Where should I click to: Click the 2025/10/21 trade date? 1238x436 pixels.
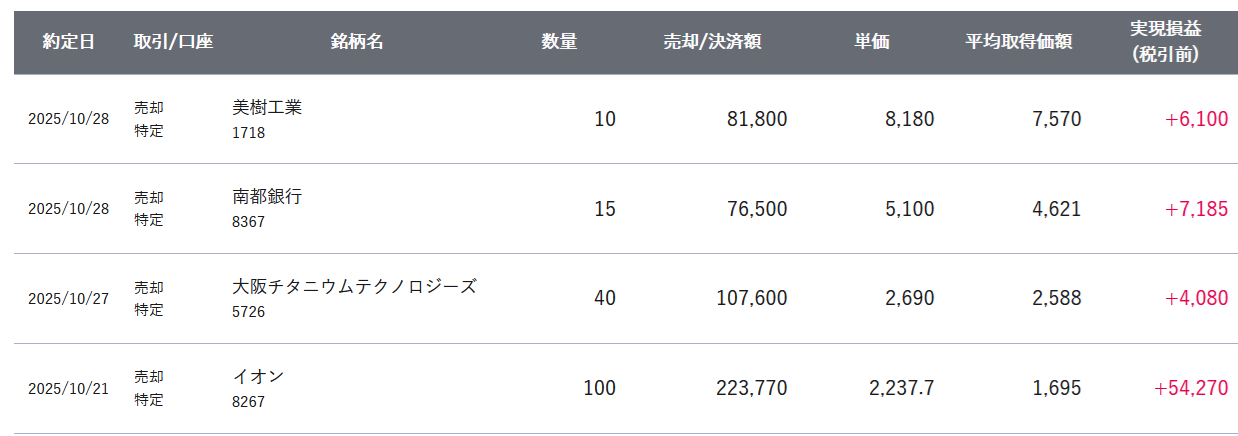[68, 389]
